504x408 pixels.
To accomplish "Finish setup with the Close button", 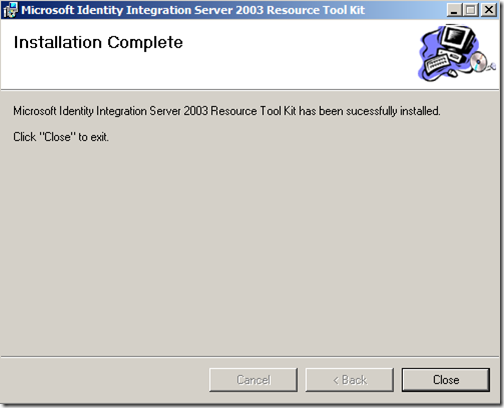I will 446,380.
